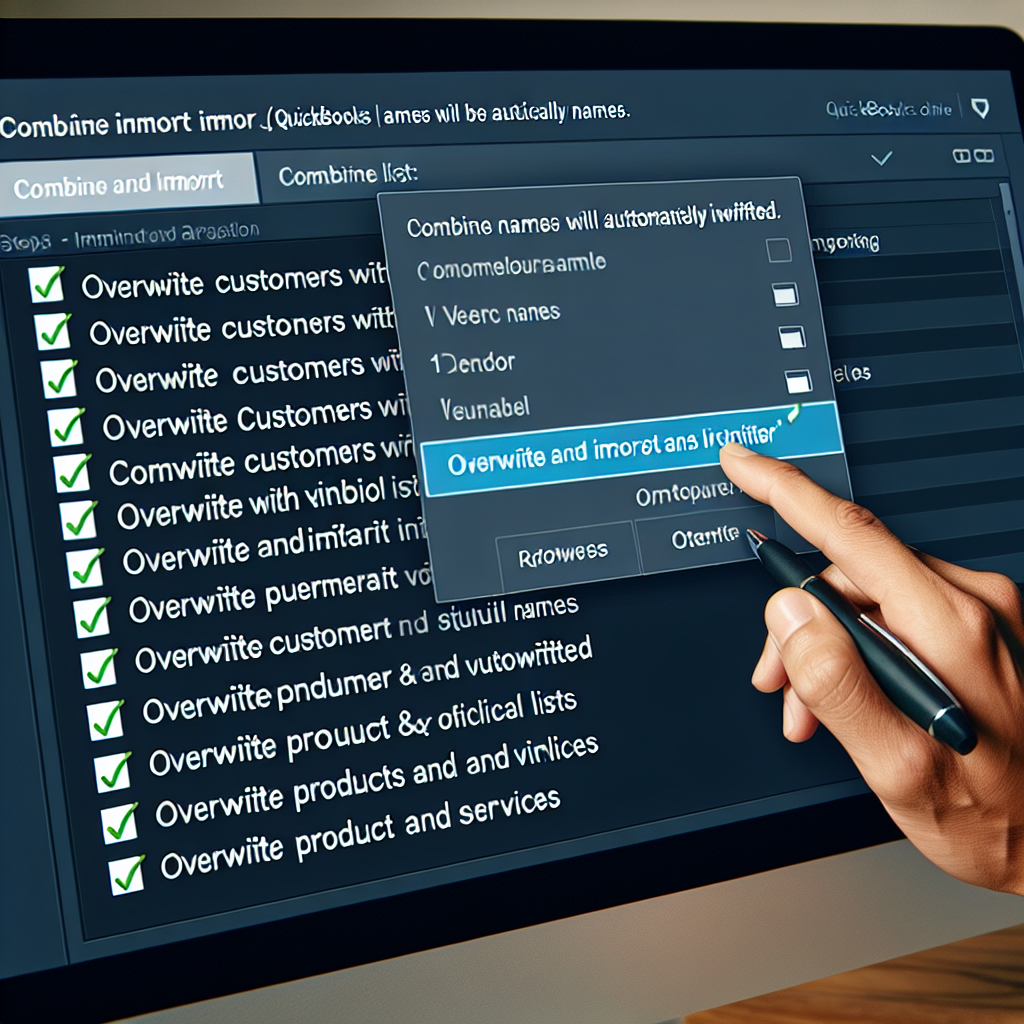The width and height of the screenshot is (1024, 1024).
Task: Click the Omtoparer link above dialog buttons
Action: click(x=685, y=493)
